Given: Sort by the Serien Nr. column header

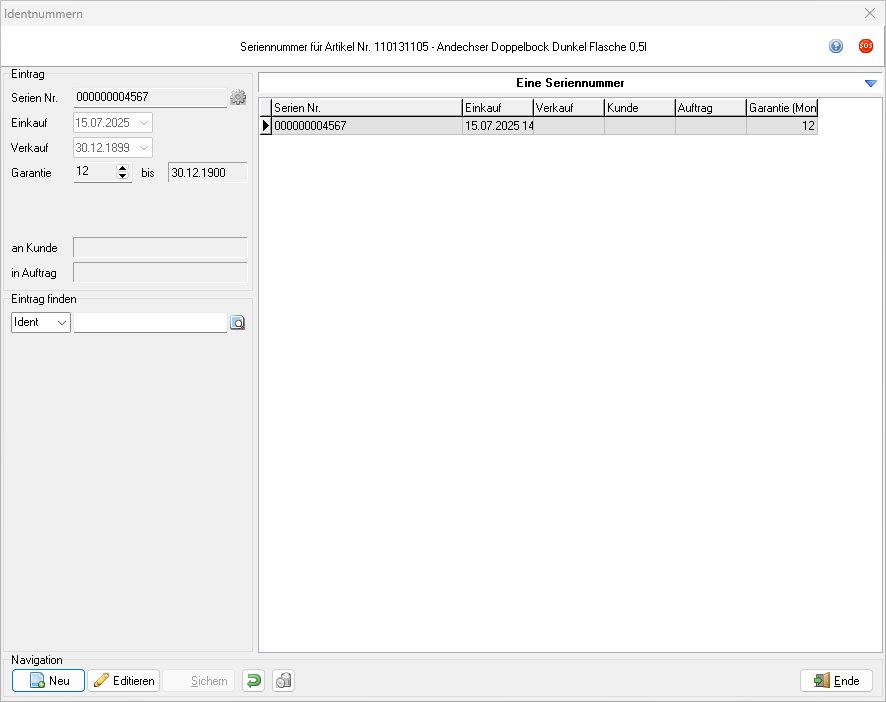Looking at the screenshot, I should pyautogui.click(x=366, y=108).
